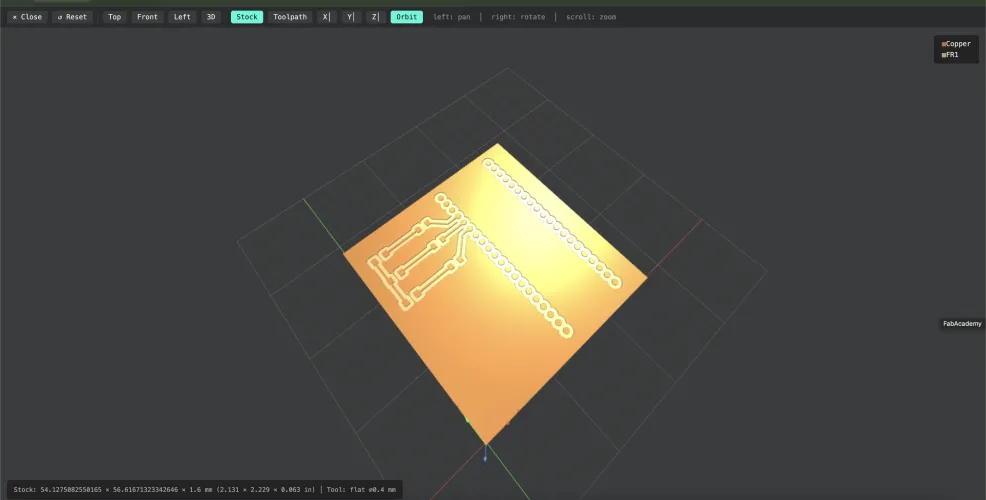986x500 pixels.
Task: Toggle Stock display off
Action: (x=246, y=17)
